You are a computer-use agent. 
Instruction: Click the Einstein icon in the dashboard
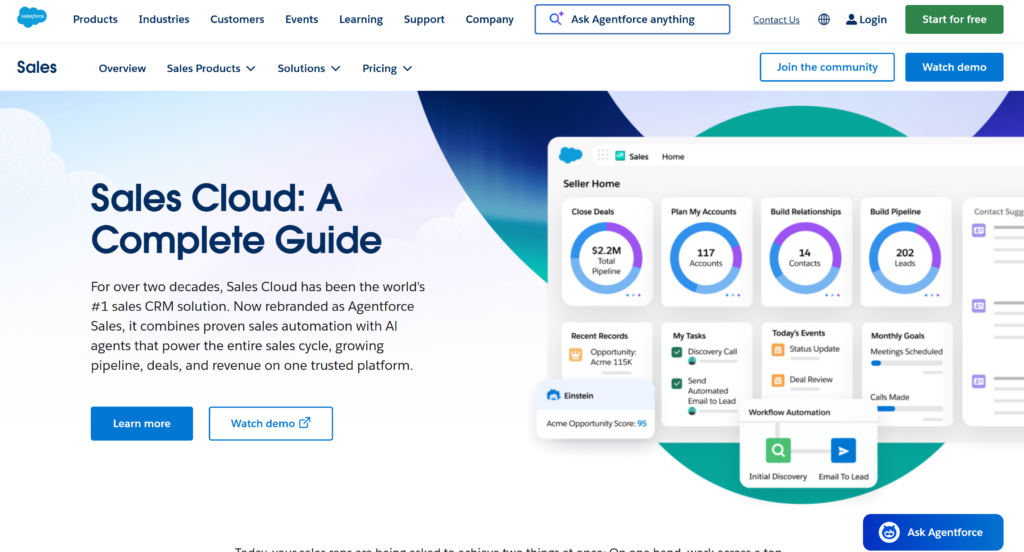coord(553,395)
